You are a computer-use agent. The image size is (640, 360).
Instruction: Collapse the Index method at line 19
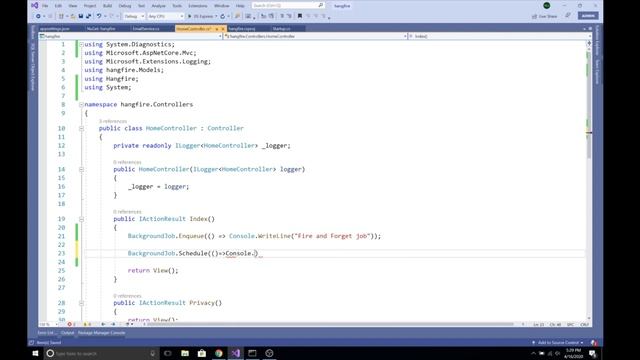click(x=81, y=219)
